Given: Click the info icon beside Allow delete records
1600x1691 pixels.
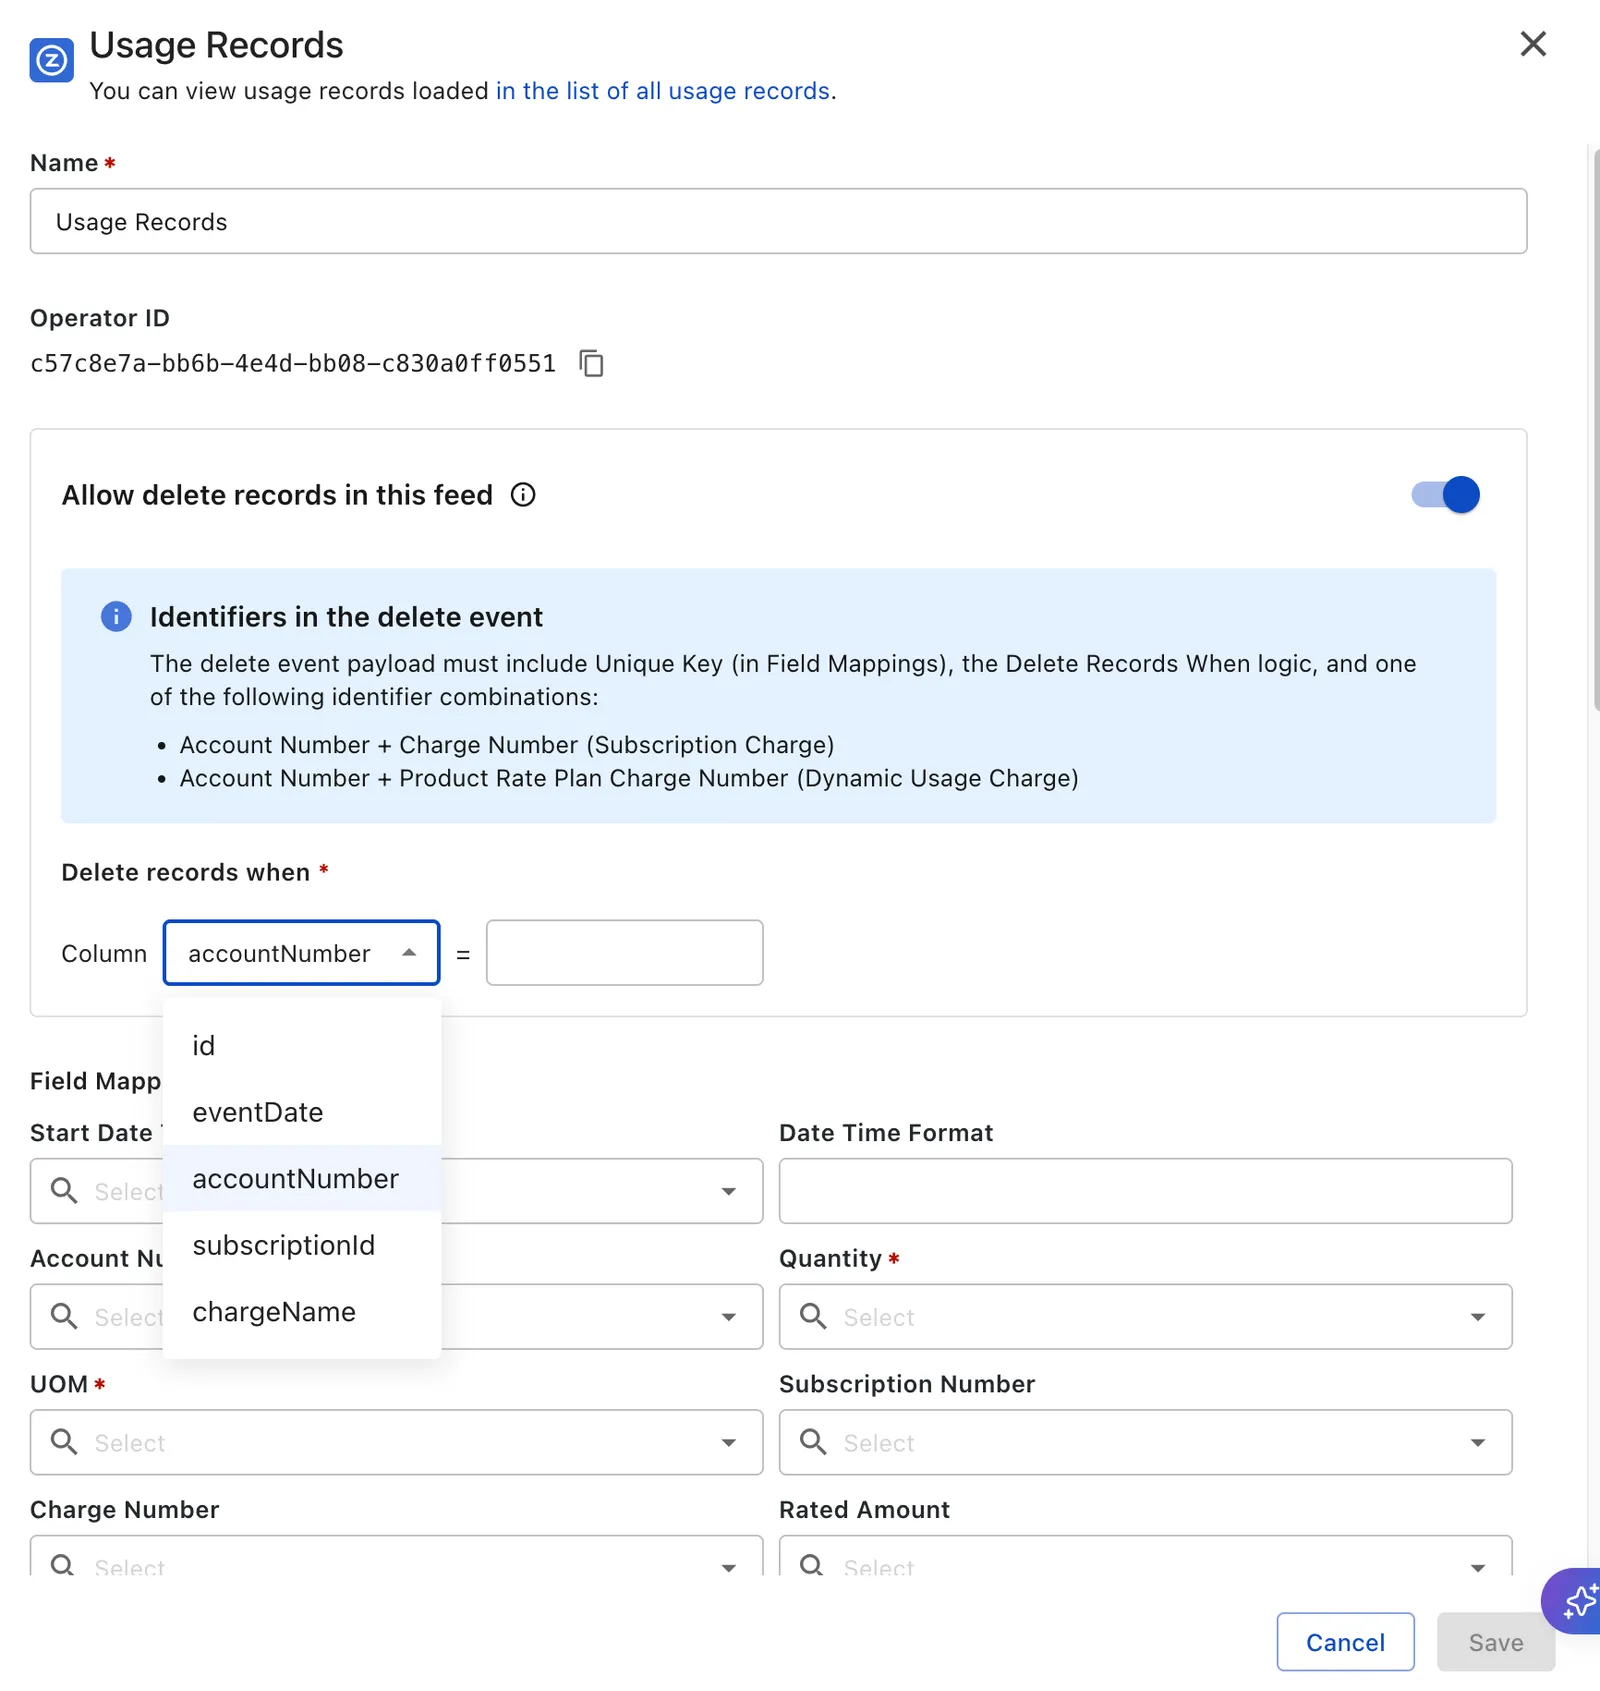Looking at the screenshot, I should click(x=523, y=495).
